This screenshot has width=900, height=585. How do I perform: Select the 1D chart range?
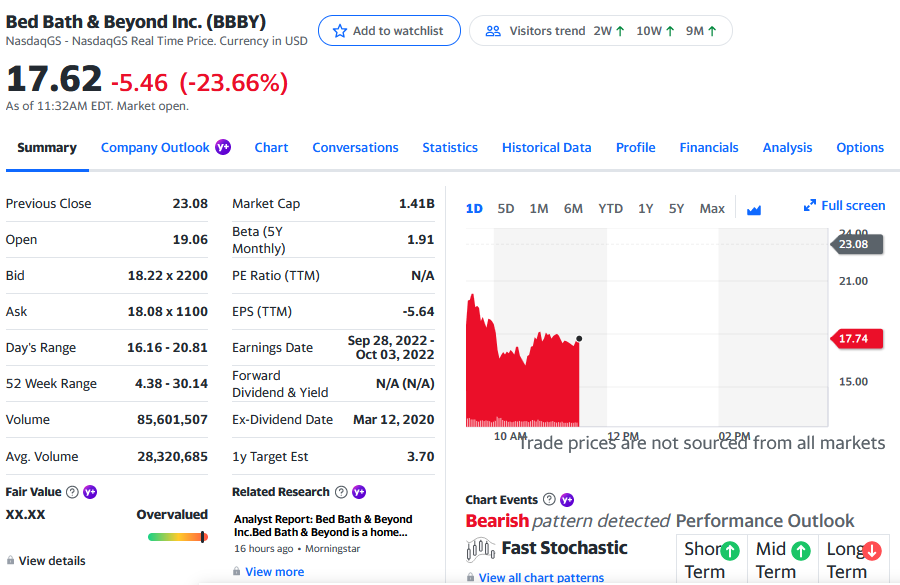(x=474, y=208)
